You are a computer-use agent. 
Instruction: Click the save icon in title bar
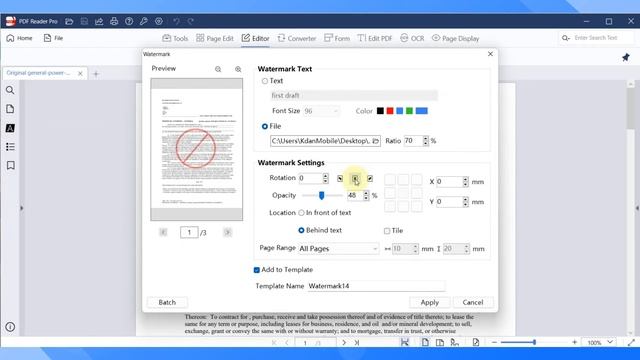click(x=84, y=21)
